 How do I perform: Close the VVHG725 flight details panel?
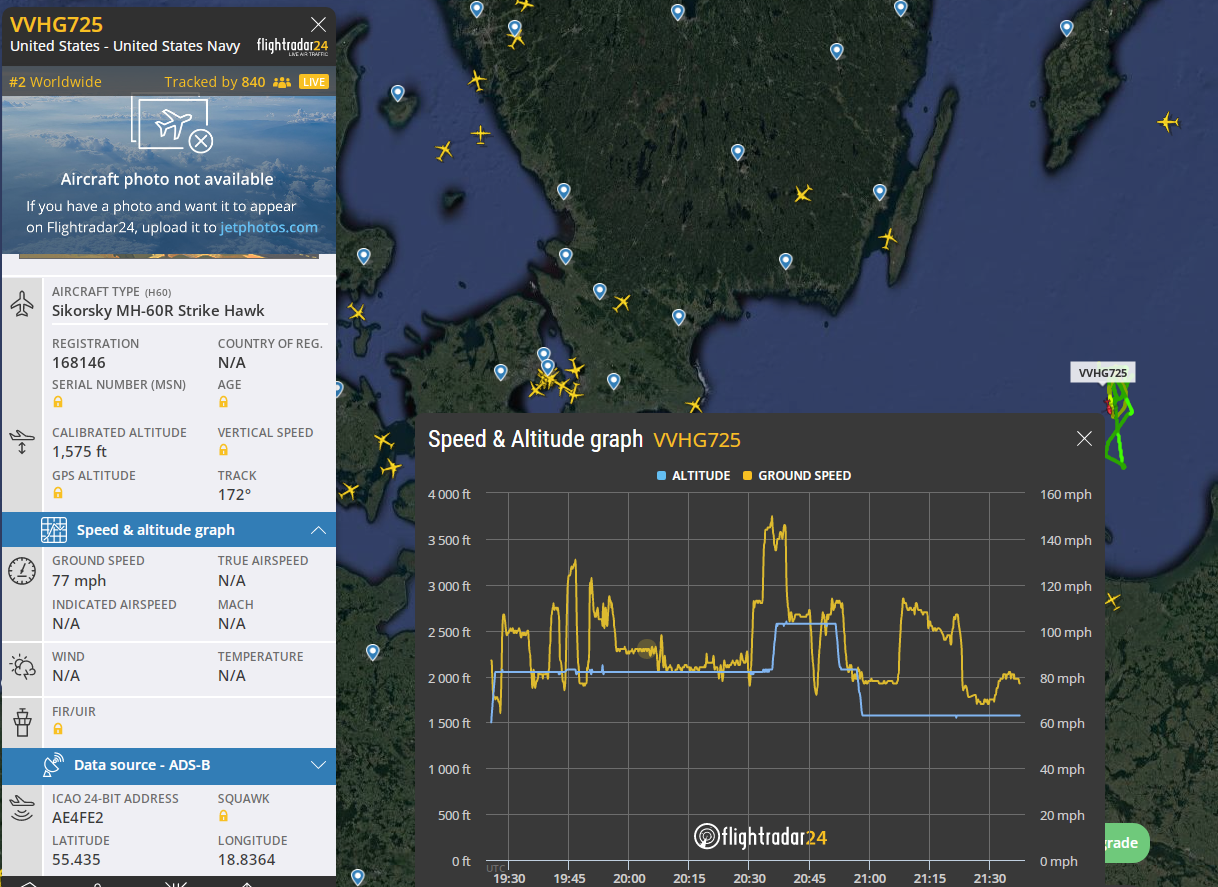point(318,24)
